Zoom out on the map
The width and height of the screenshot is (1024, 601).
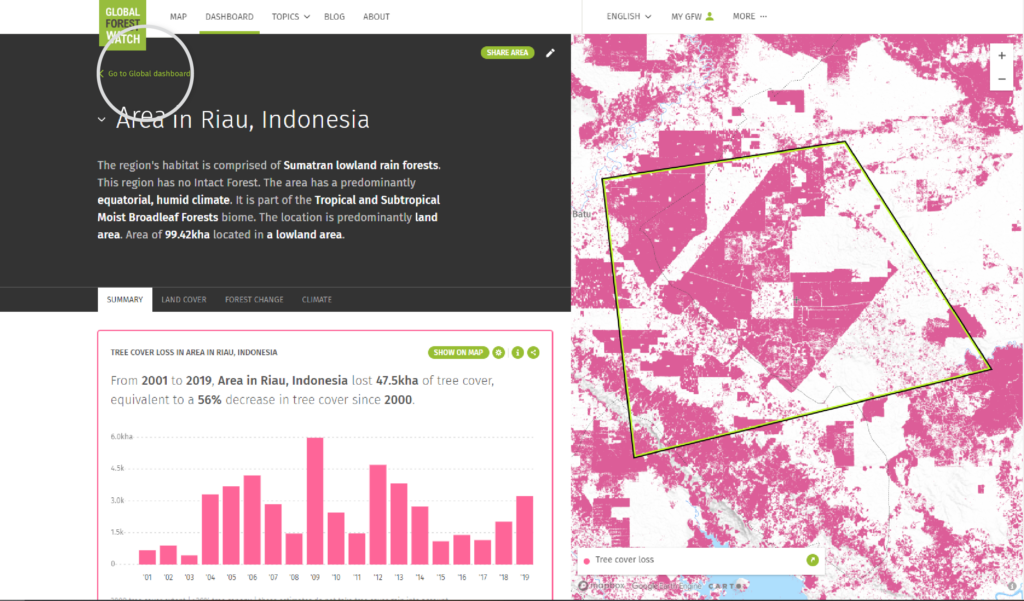coord(1002,79)
